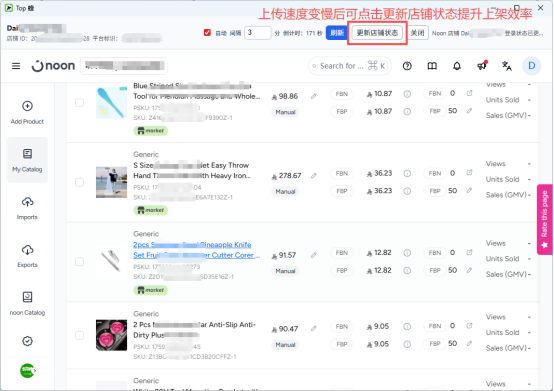Open Add Product in the sidebar
Image resolution: width=554 pixels, height=391 pixels.
click(27, 113)
